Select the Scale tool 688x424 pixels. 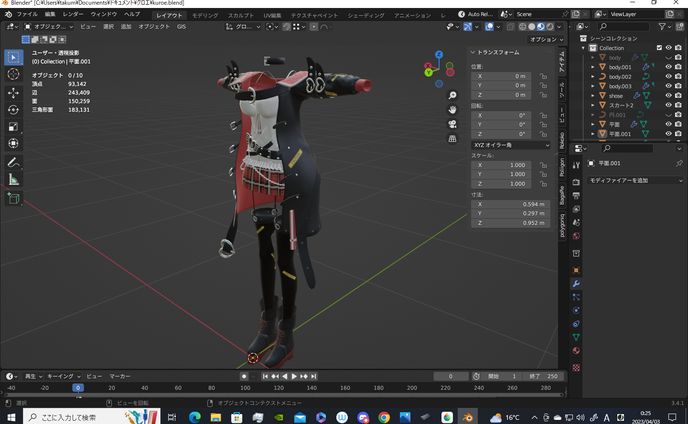point(13,127)
